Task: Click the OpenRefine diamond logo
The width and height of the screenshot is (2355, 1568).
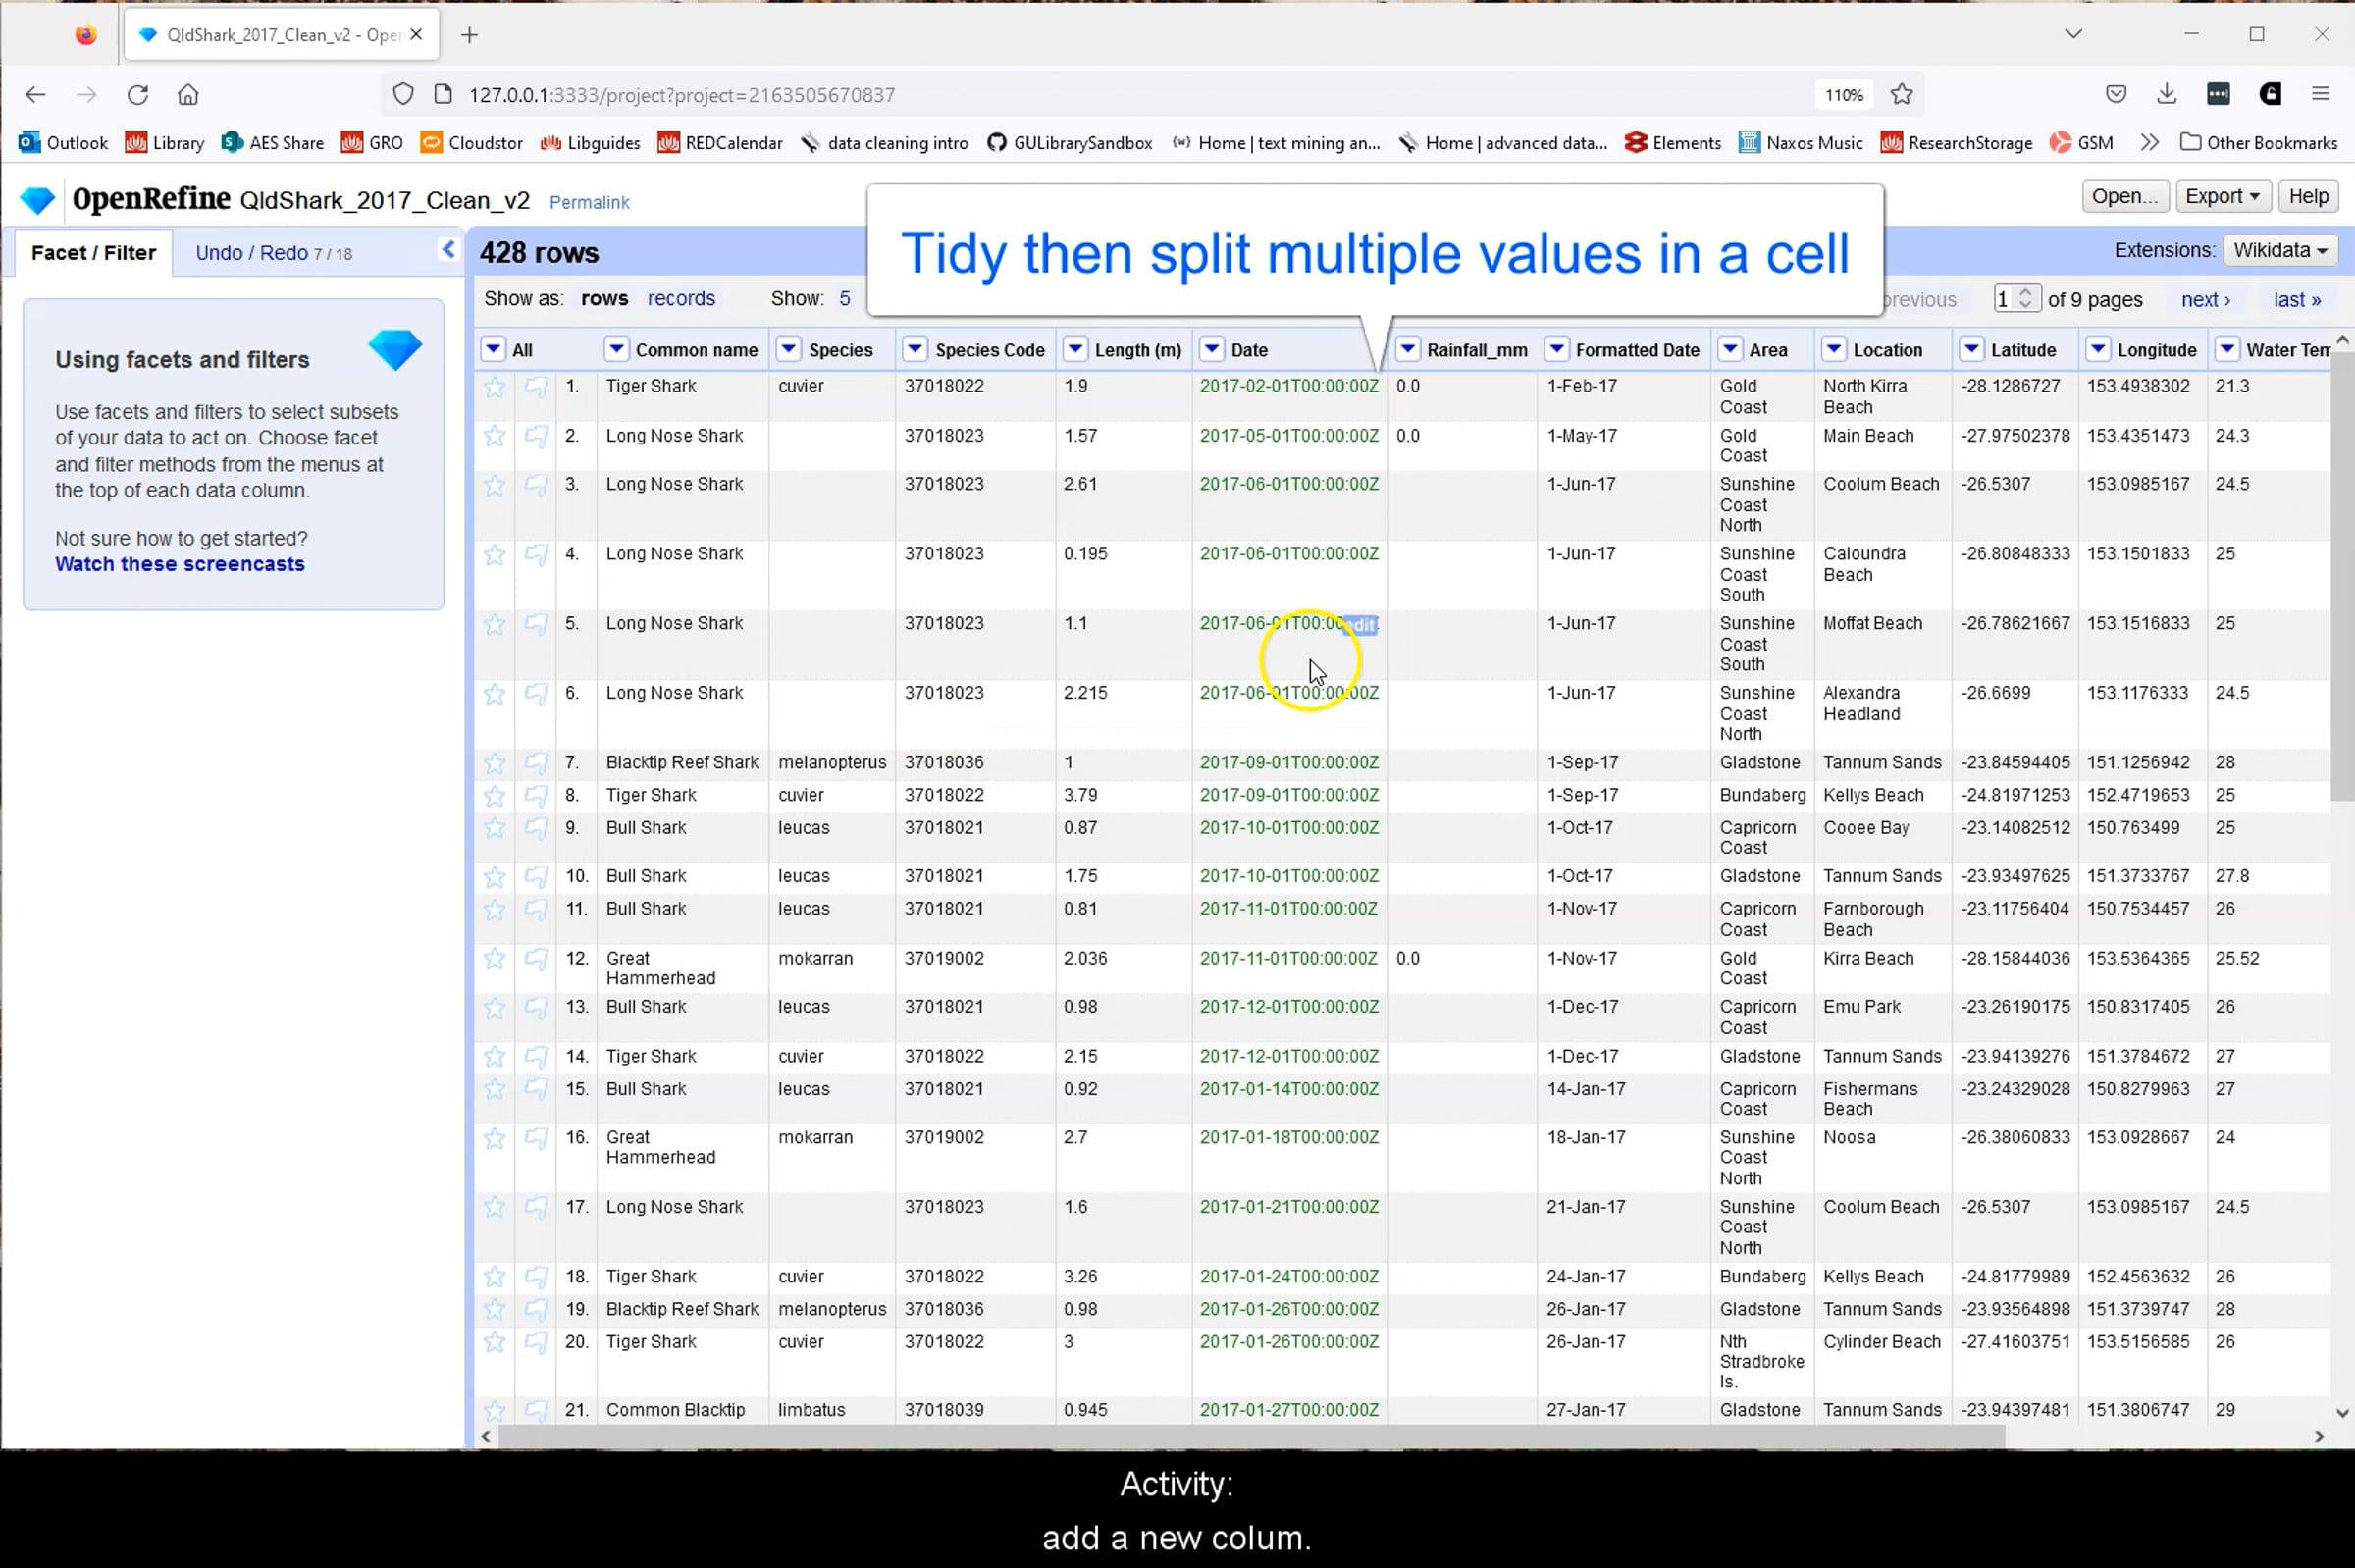Action: coord(38,200)
